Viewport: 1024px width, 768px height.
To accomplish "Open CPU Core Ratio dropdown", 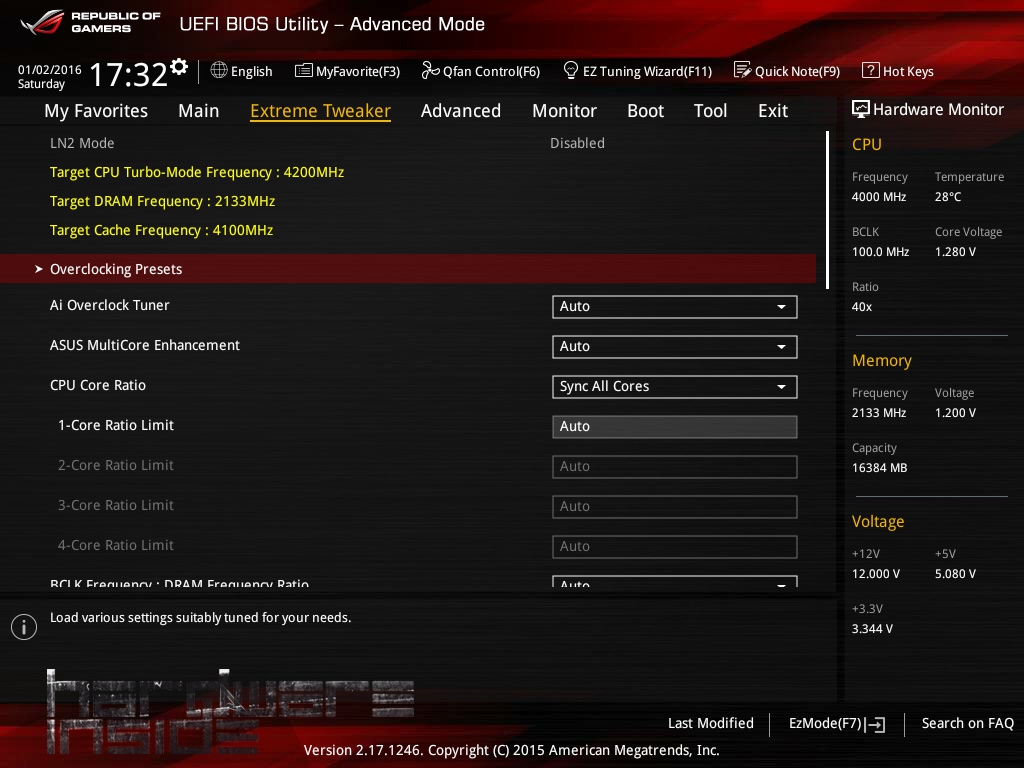I will (x=674, y=387).
